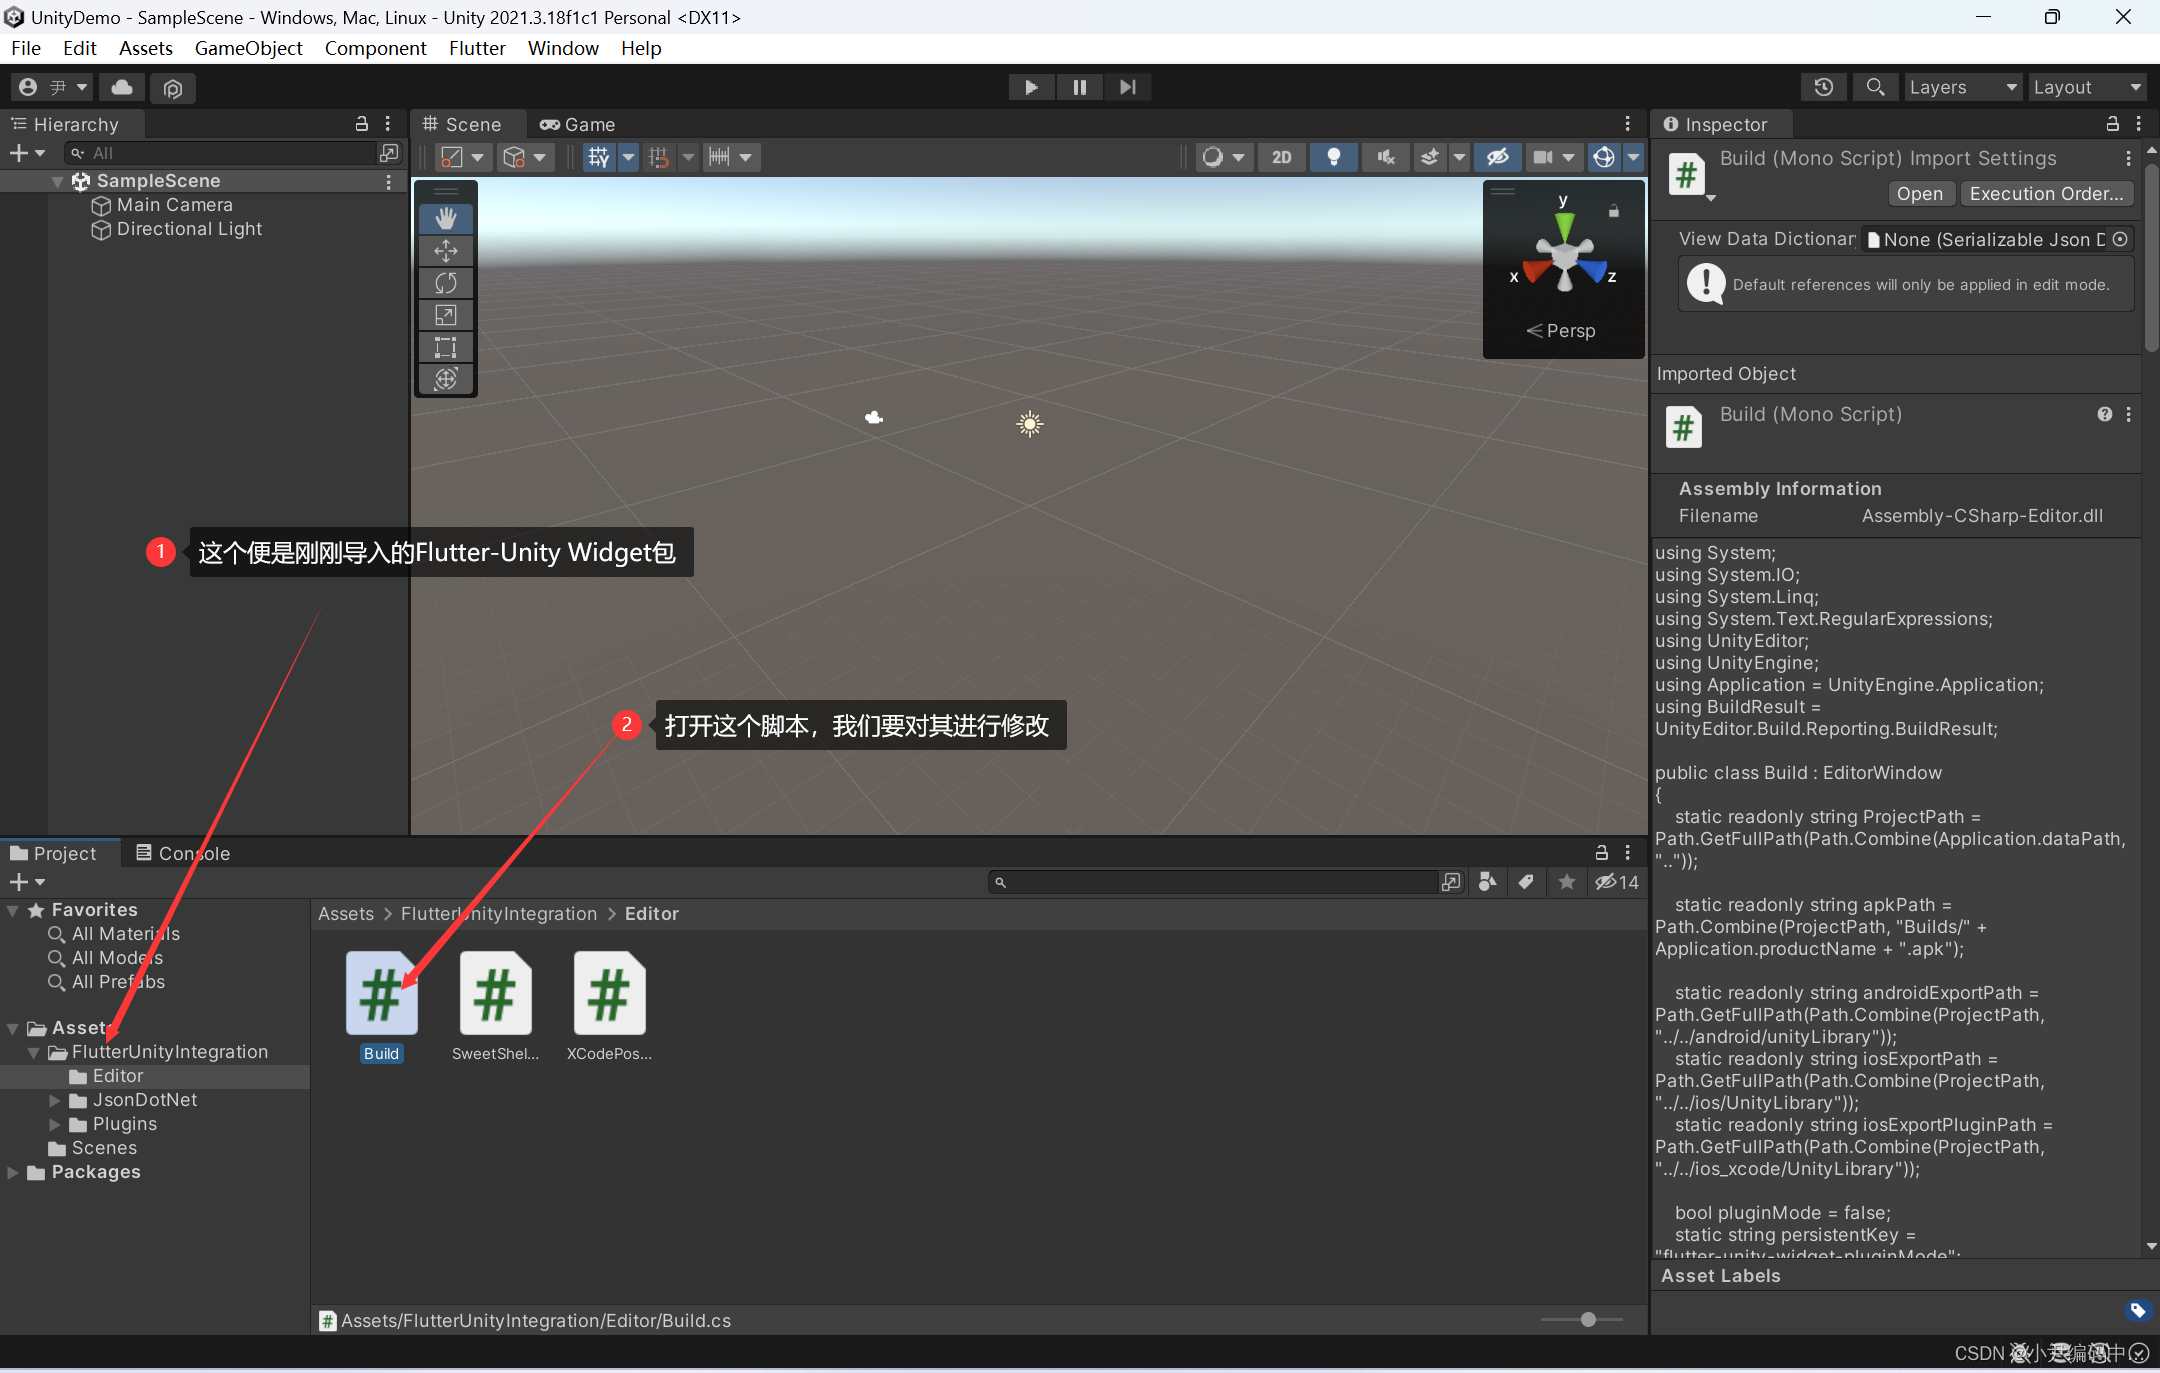
Task: Toggle 2D scene view mode
Action: click(1281, 157)
